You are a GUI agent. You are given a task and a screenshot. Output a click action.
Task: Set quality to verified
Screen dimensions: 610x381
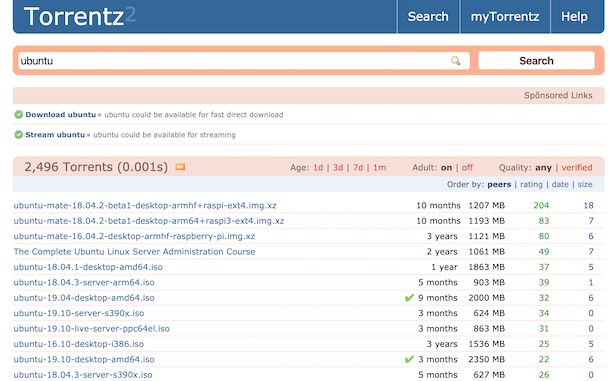pos(577,167)
